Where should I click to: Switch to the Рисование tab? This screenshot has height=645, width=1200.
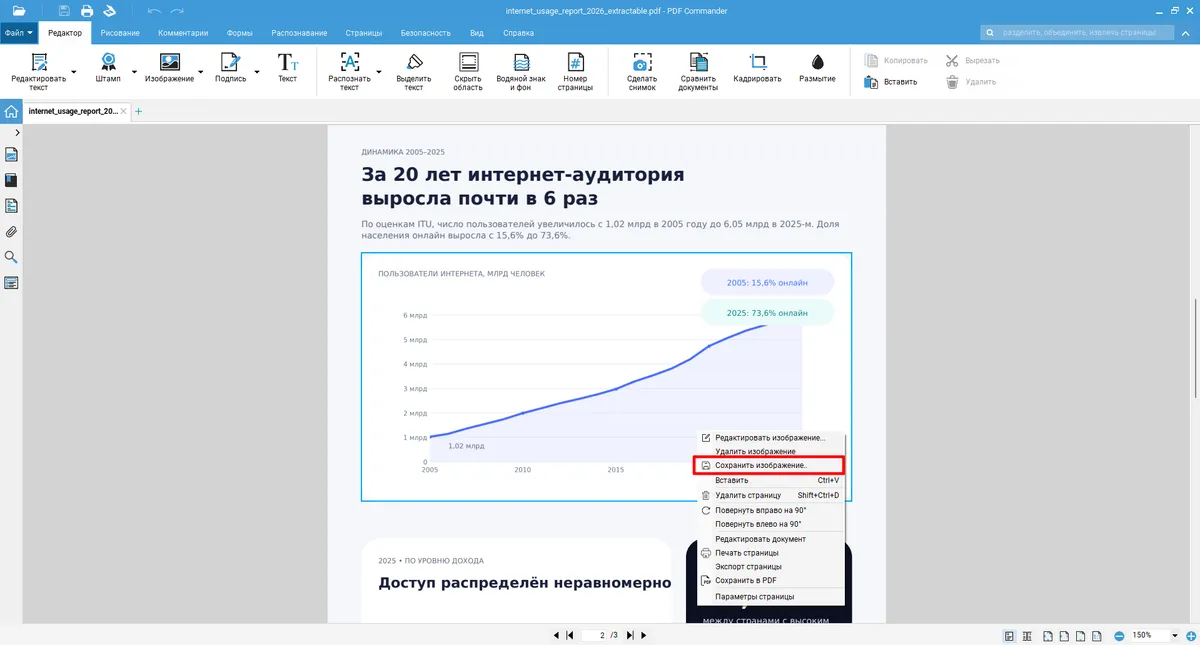[120, 33]
